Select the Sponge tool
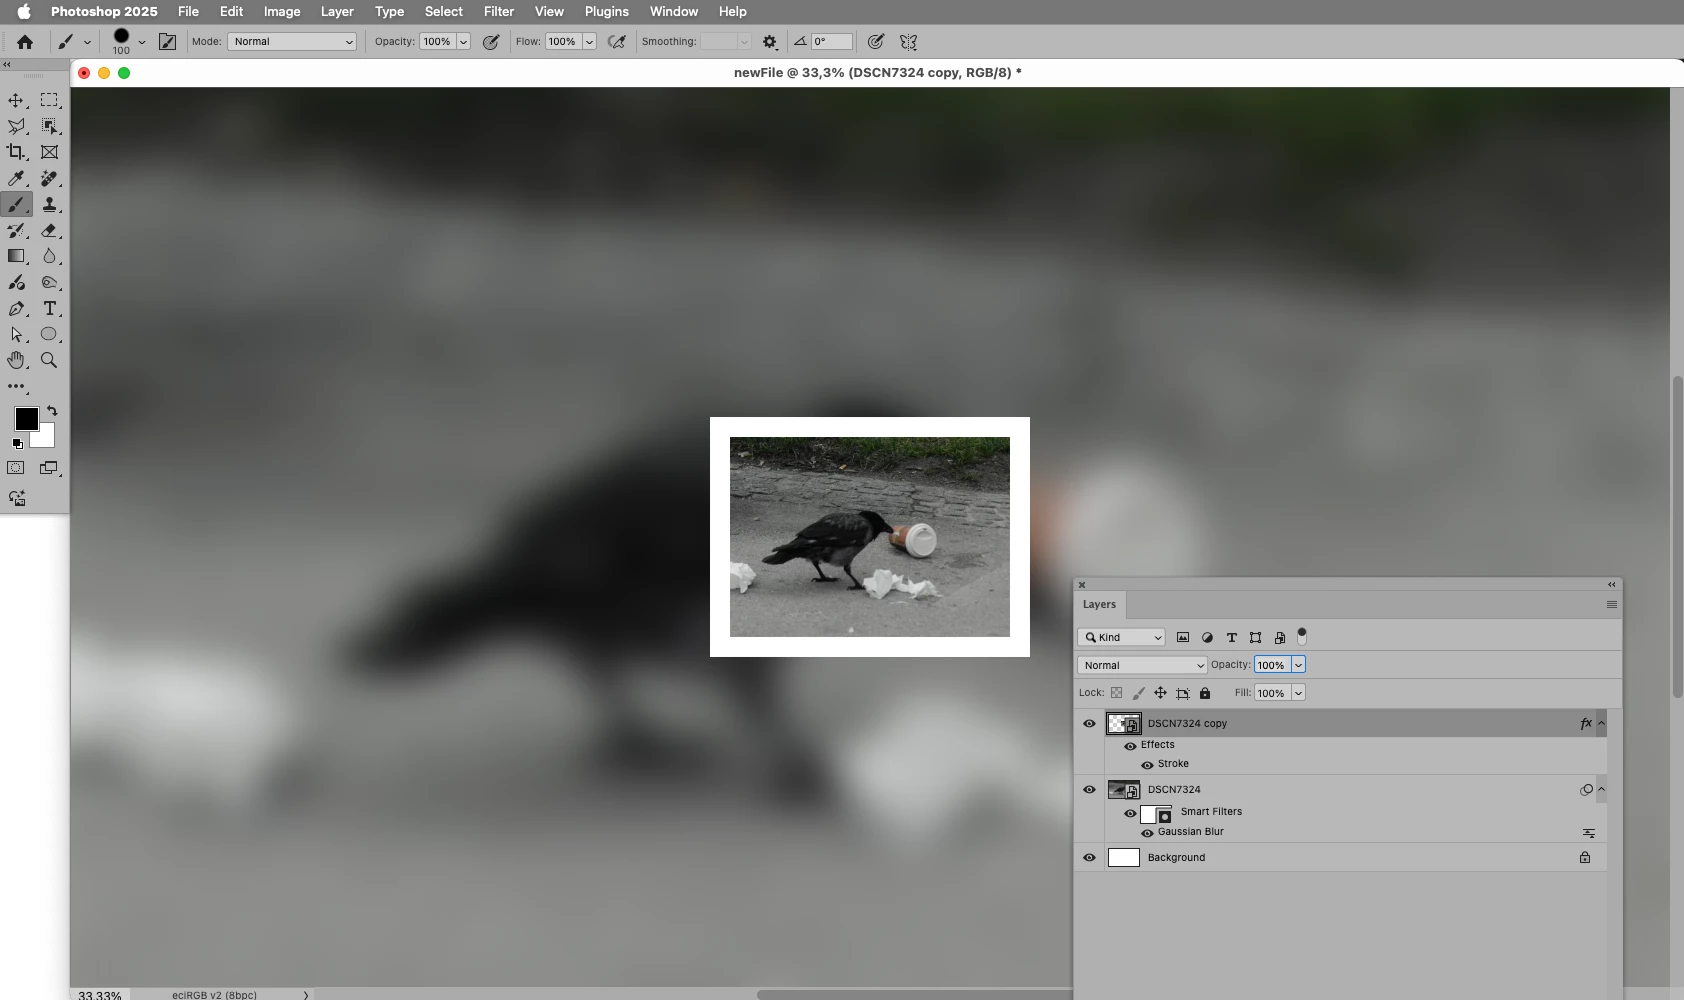 (49, 282)
